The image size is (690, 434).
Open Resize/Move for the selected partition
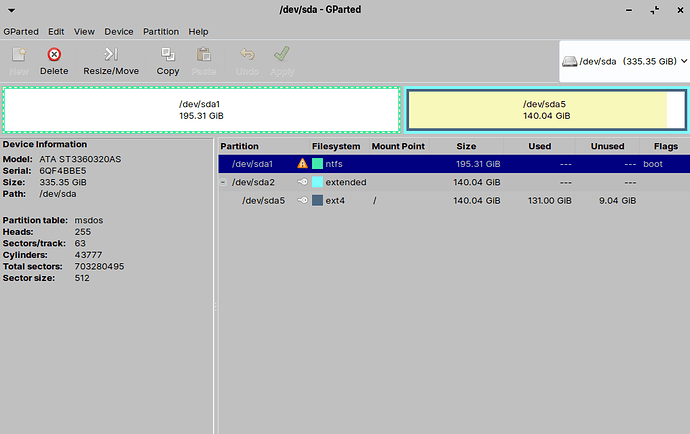point(111,61)
